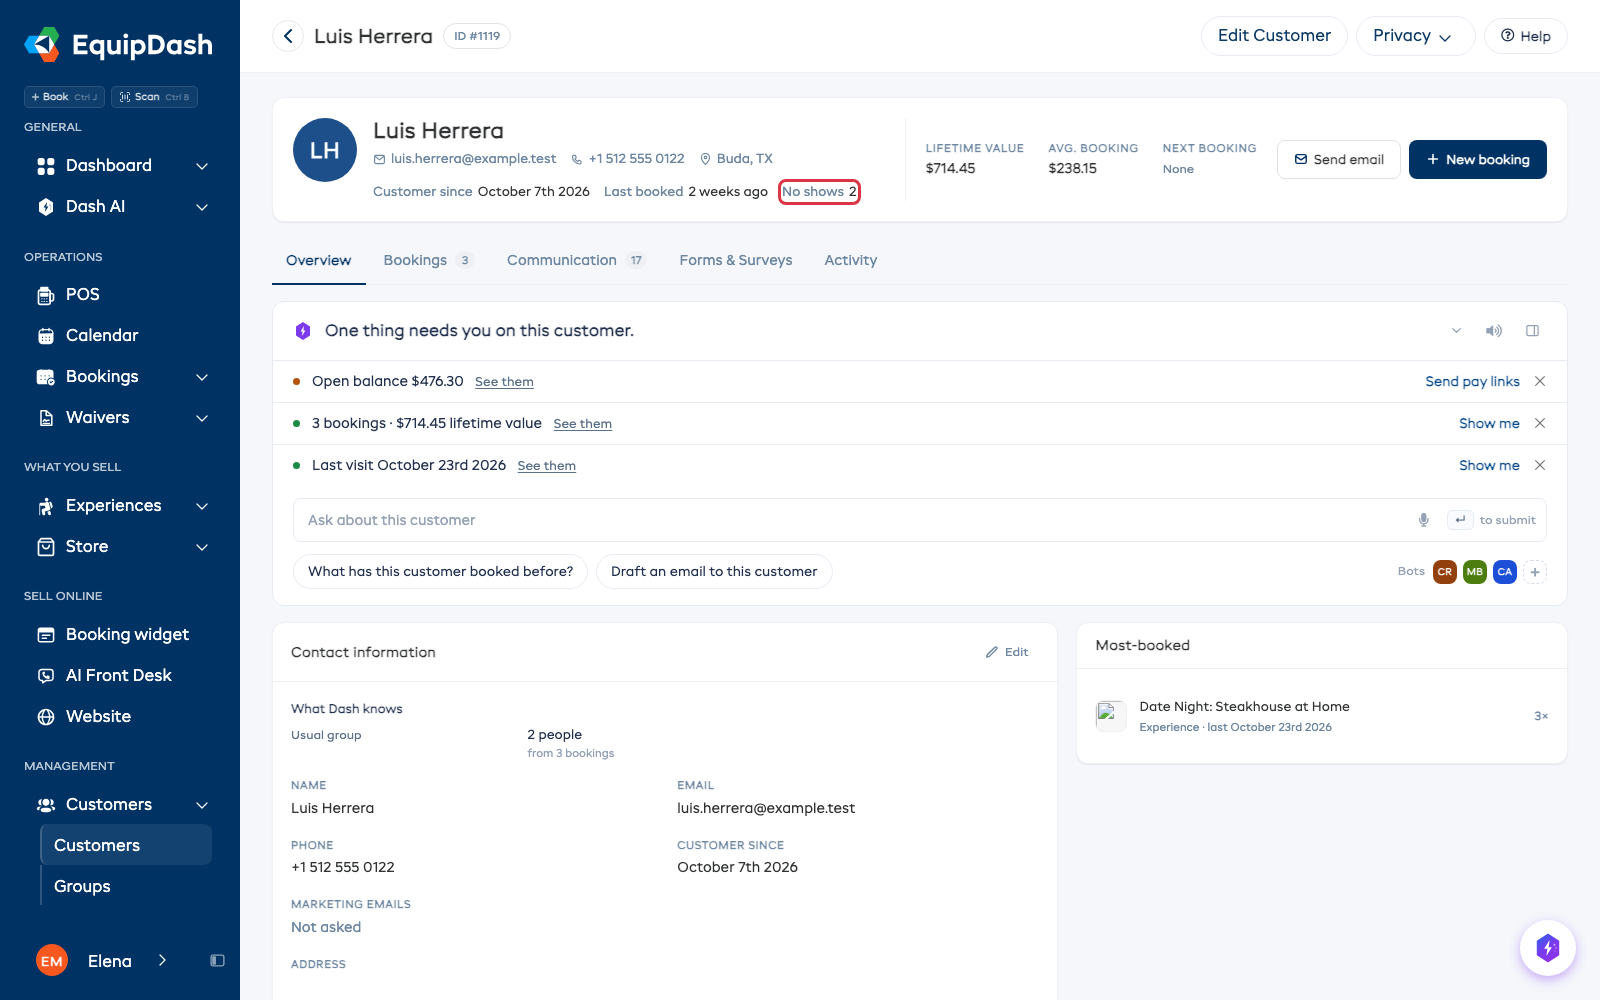This screenshot has width=1600, height=1000.
Task: Expand the Experiences menu
Action: click(202, 506)
